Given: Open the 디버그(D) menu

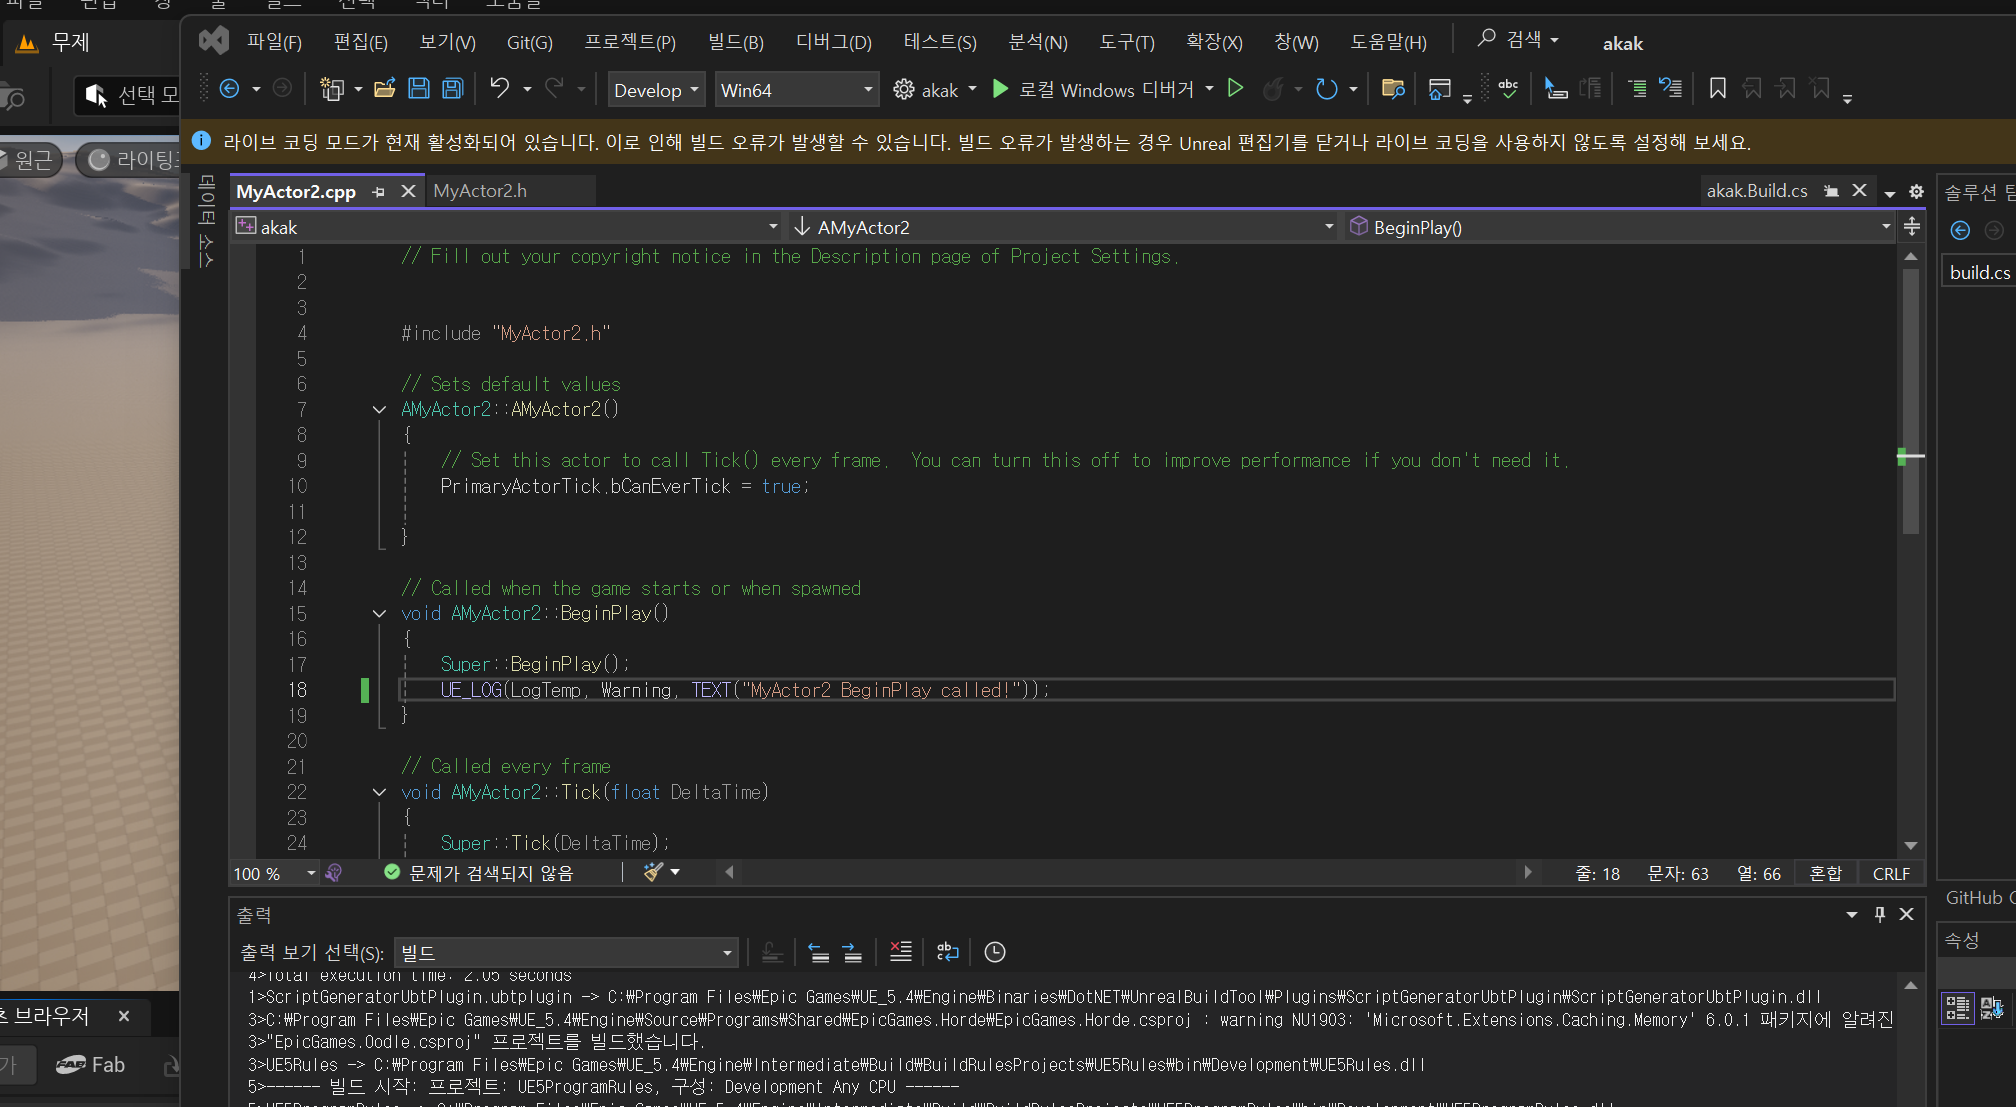Looking at the screenshot, I should coord(833,42).
